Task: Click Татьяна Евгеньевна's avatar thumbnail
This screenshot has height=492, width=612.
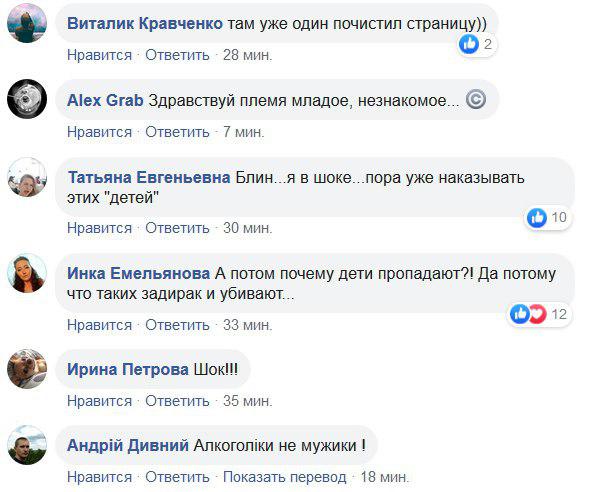Action: pos(27,178)
